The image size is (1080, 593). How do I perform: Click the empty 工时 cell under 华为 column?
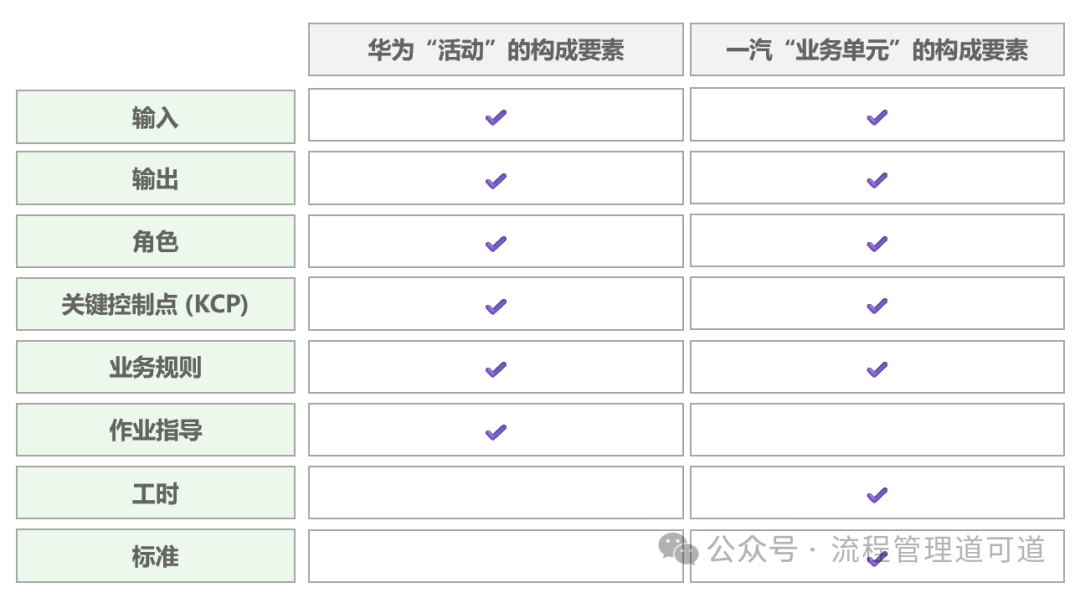(495, 493)
